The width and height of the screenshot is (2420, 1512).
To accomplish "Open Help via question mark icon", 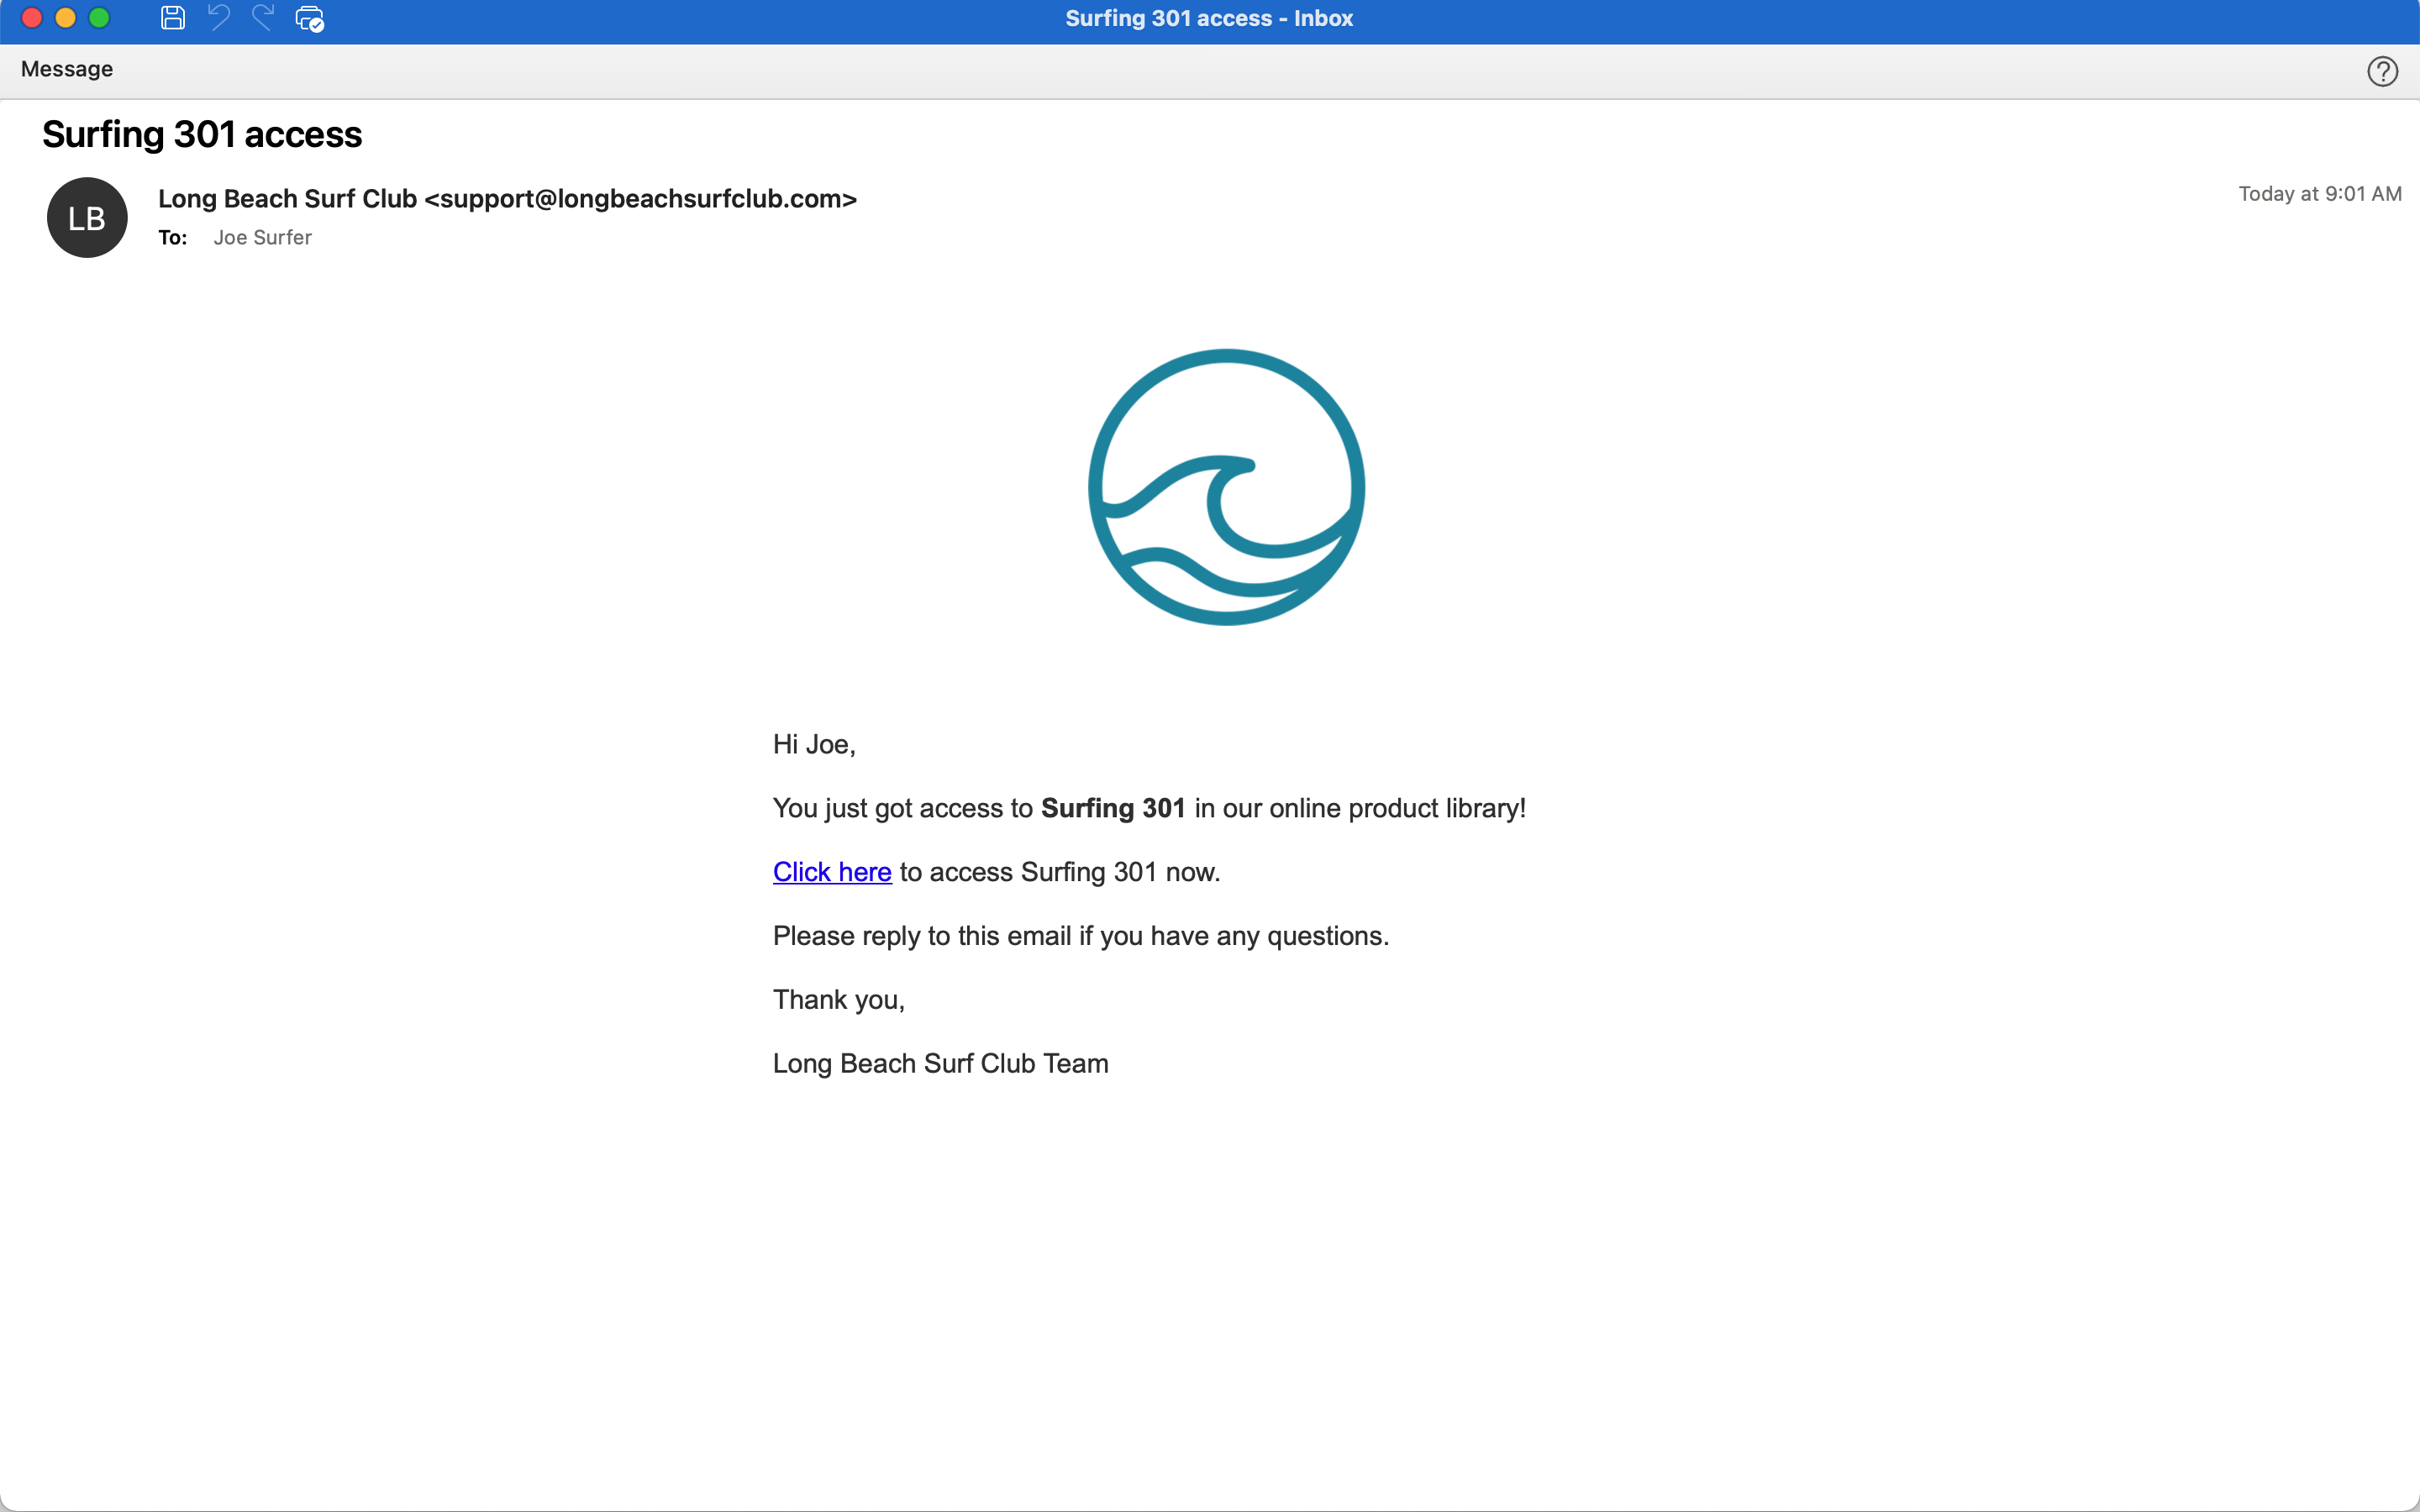I will [x=2382, y=71].
